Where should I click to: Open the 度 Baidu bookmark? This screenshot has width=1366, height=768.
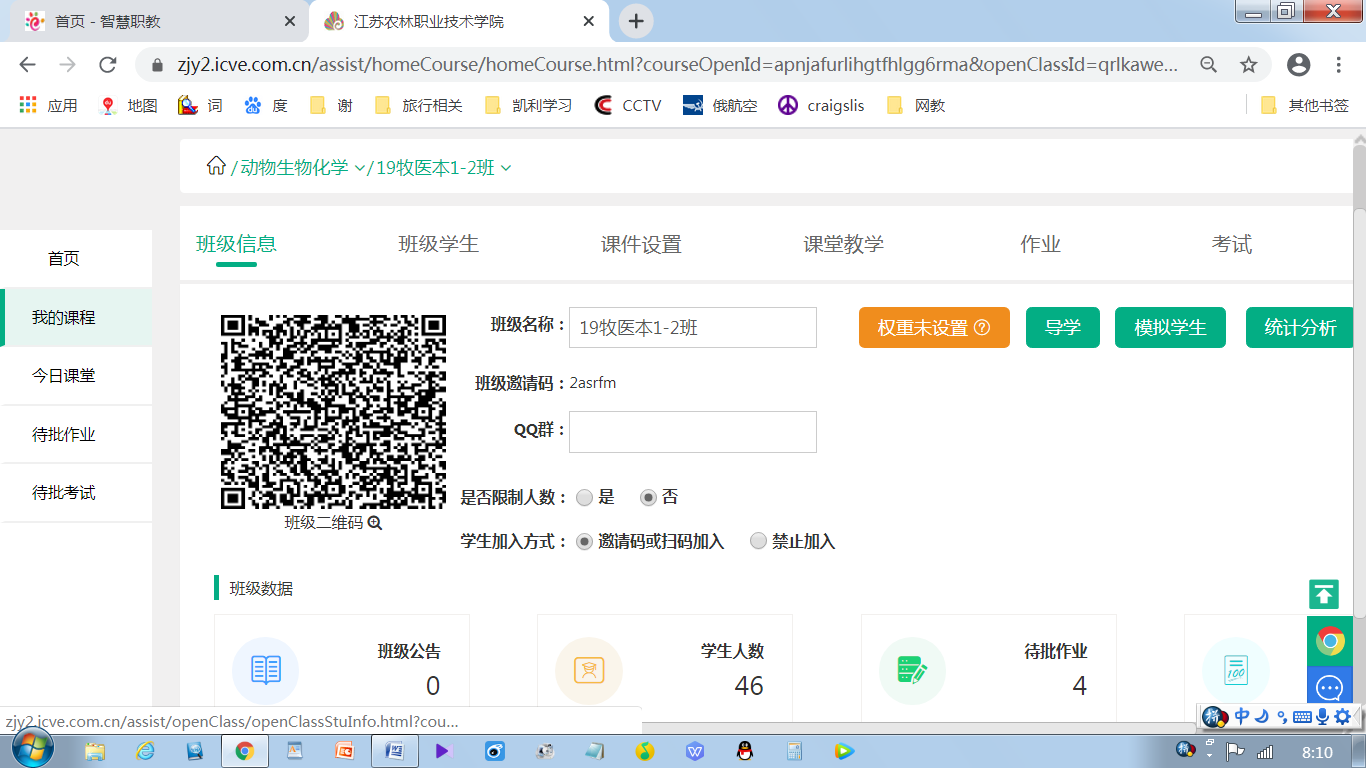266,105
